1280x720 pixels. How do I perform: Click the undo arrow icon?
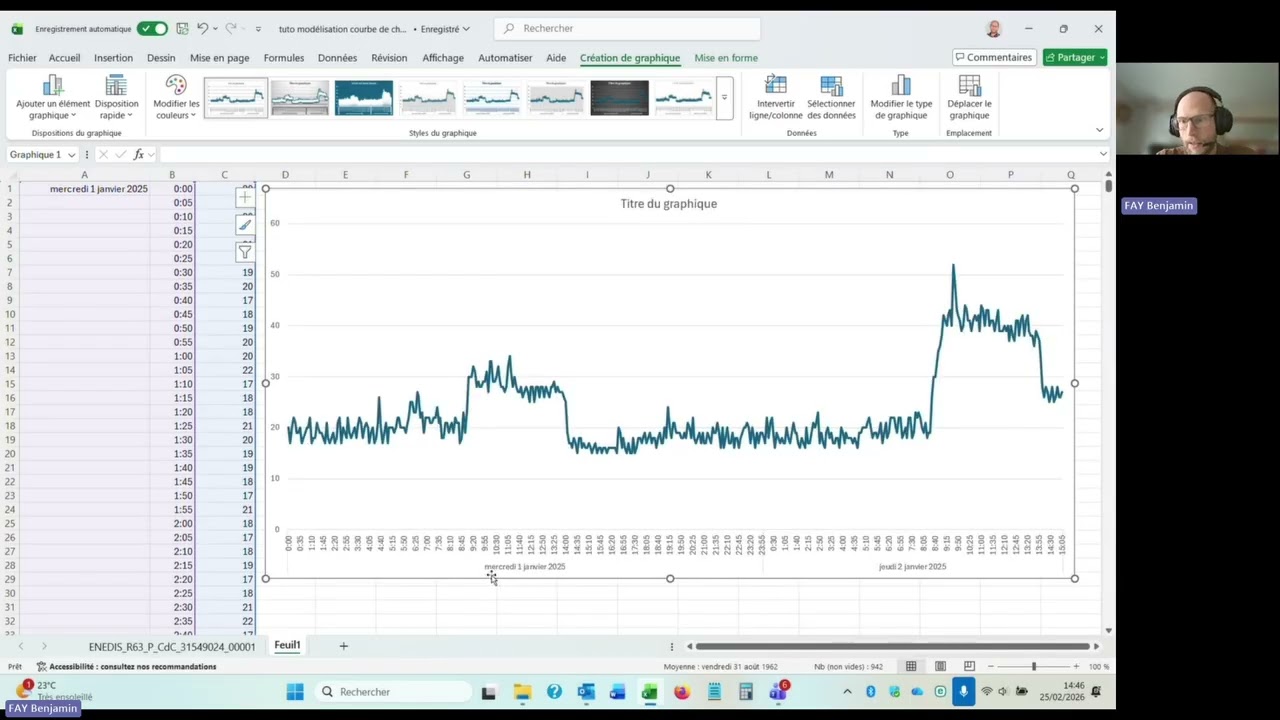(x=203, y=29)
